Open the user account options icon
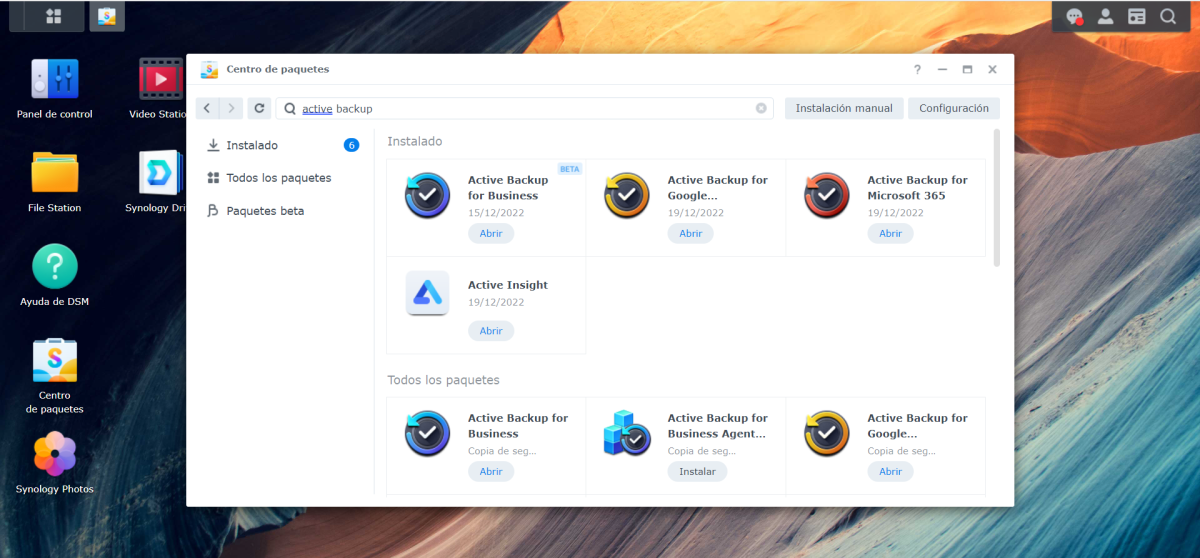The width and height of the screenshot is (1200, 558). 1106,16
